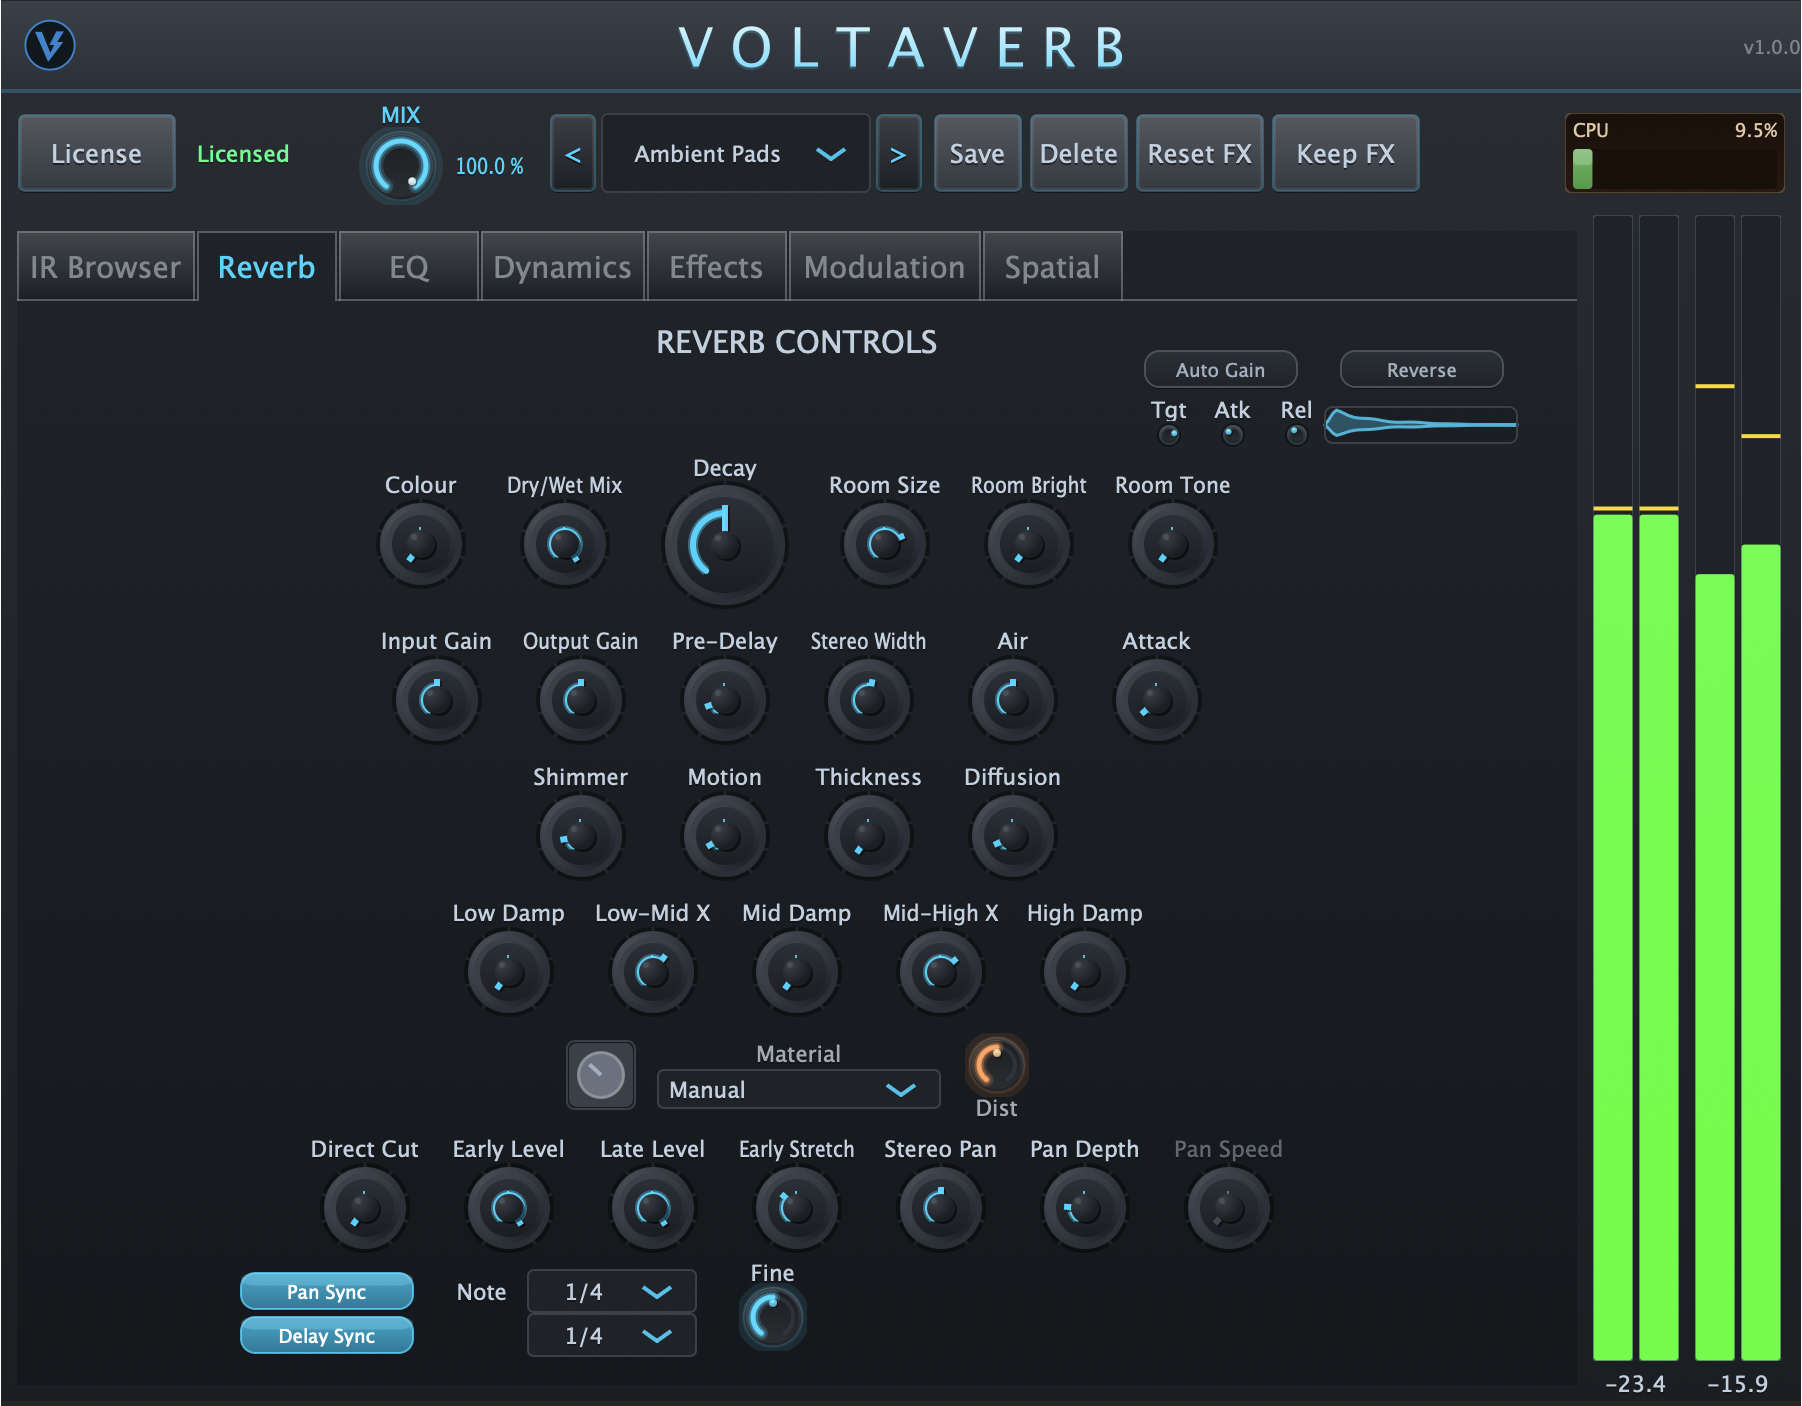Open the lower 1/4 sync dropdown
1802x1406 pixels.
612,1335
